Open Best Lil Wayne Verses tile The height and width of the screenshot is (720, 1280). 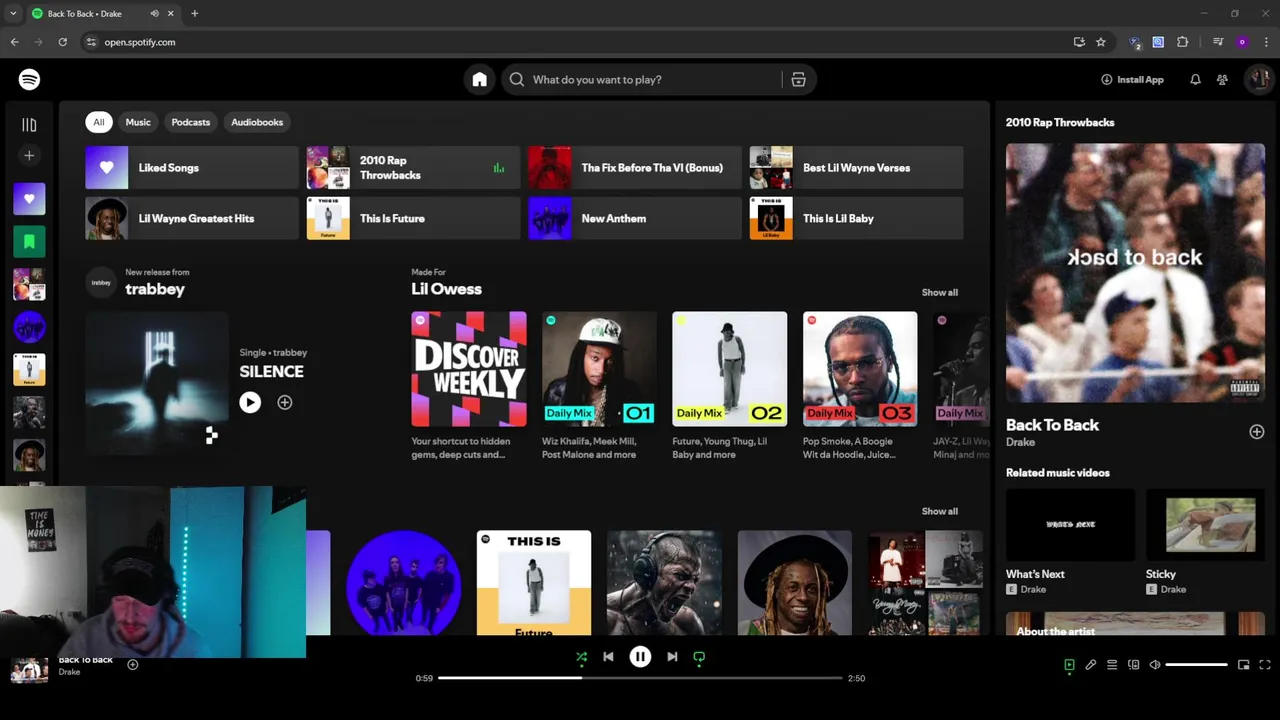[856, 168]
